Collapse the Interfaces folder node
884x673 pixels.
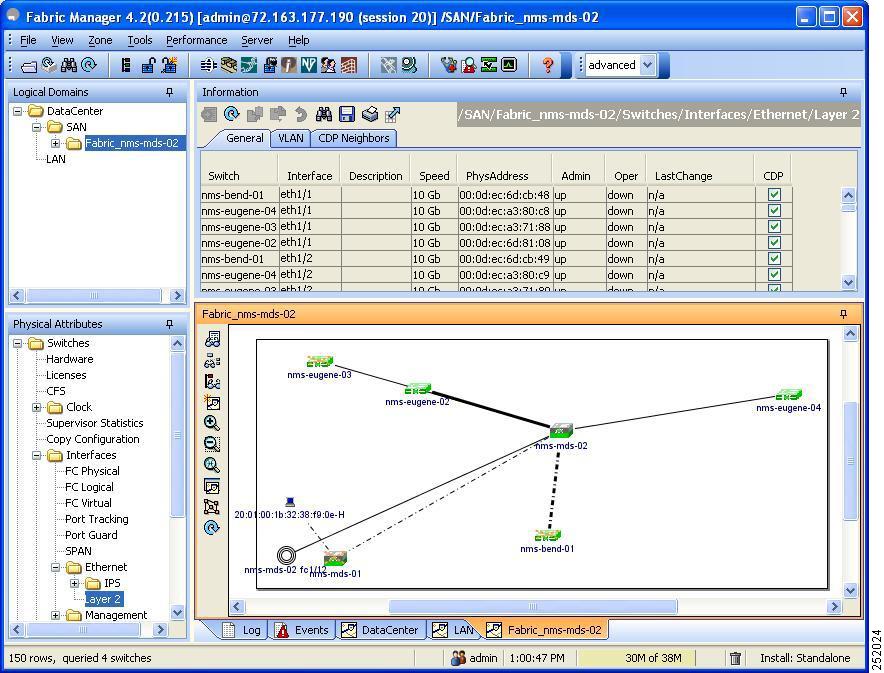pos(37,455)
